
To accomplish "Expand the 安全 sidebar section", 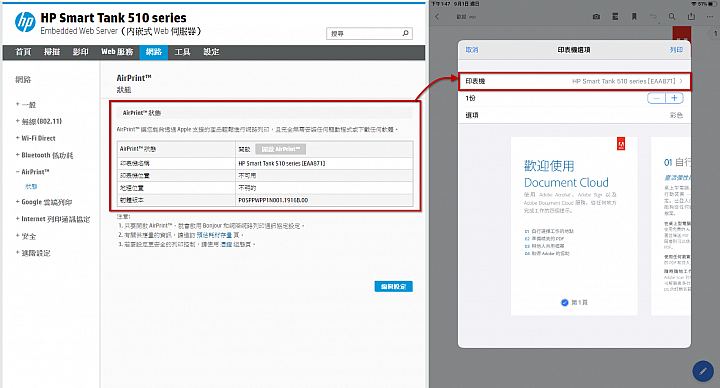I will [26, 236].
